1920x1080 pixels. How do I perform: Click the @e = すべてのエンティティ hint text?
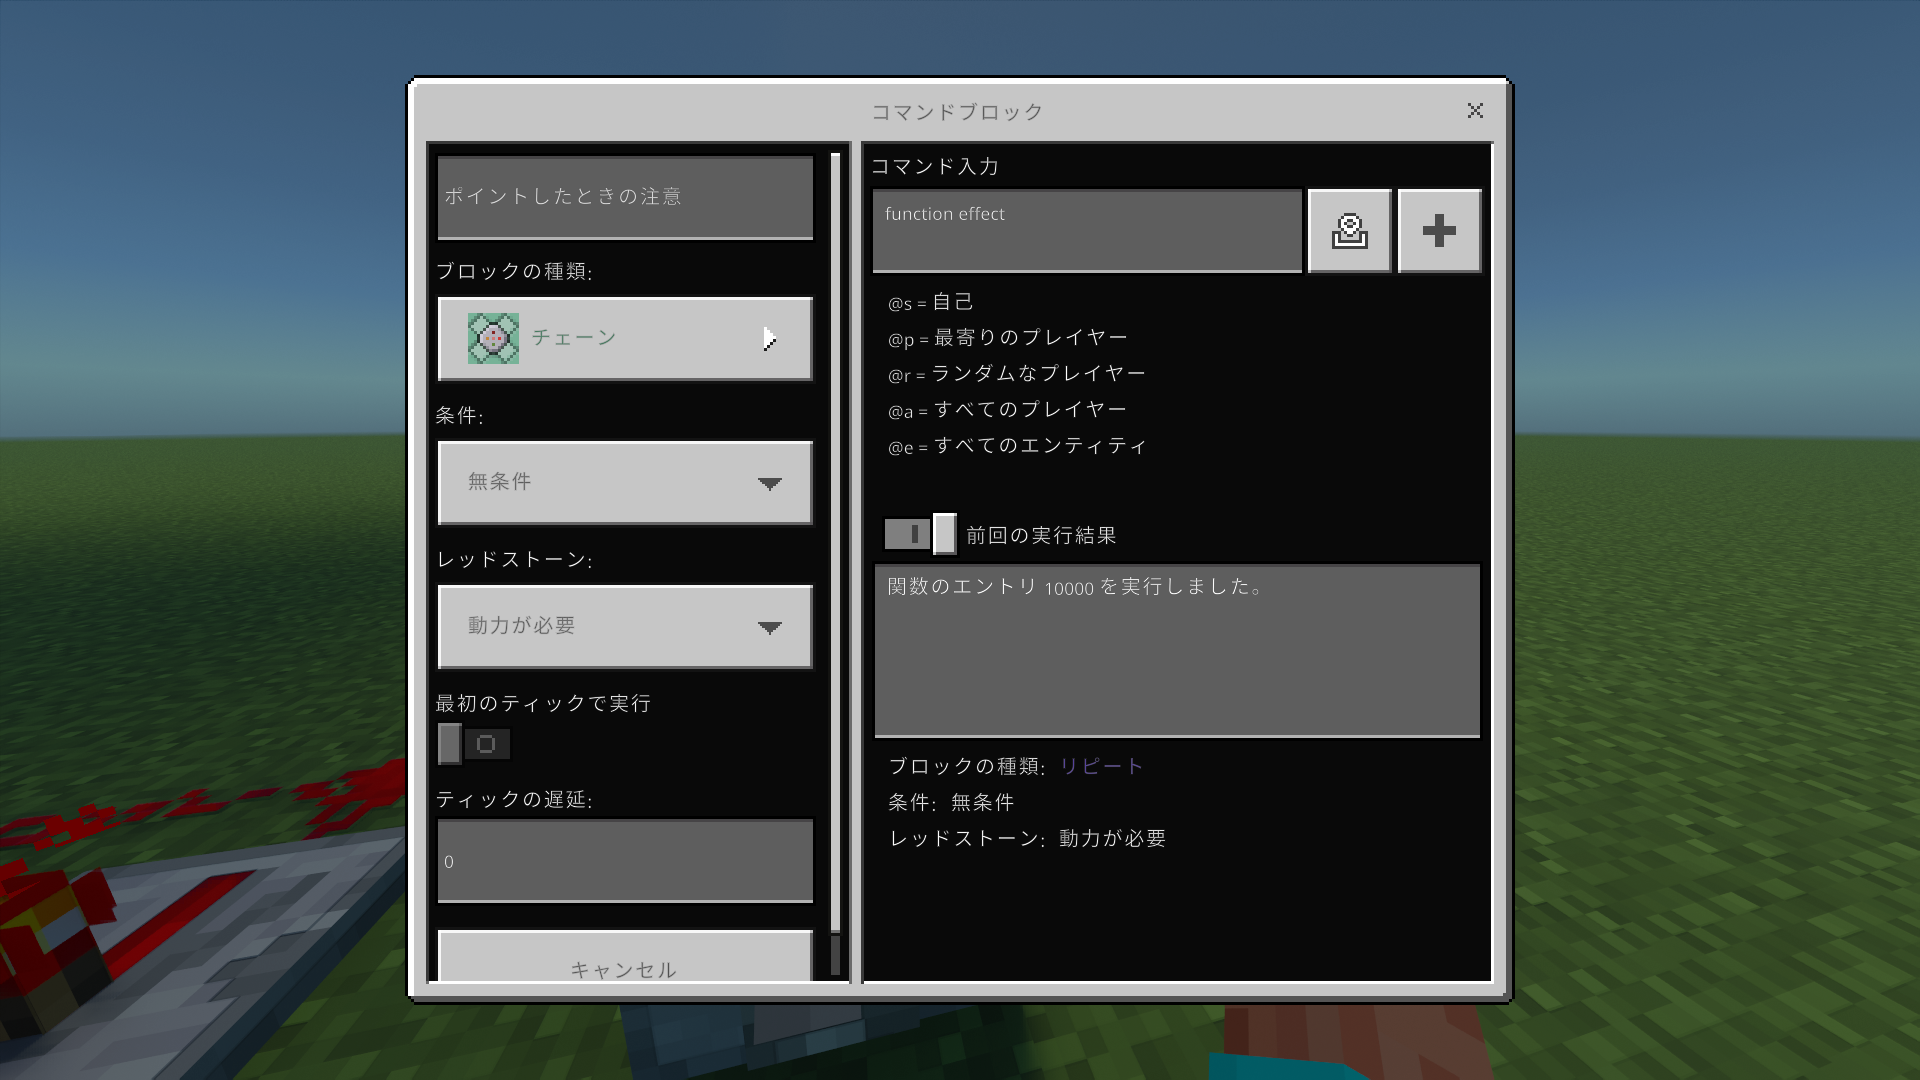click(1017, 446)
